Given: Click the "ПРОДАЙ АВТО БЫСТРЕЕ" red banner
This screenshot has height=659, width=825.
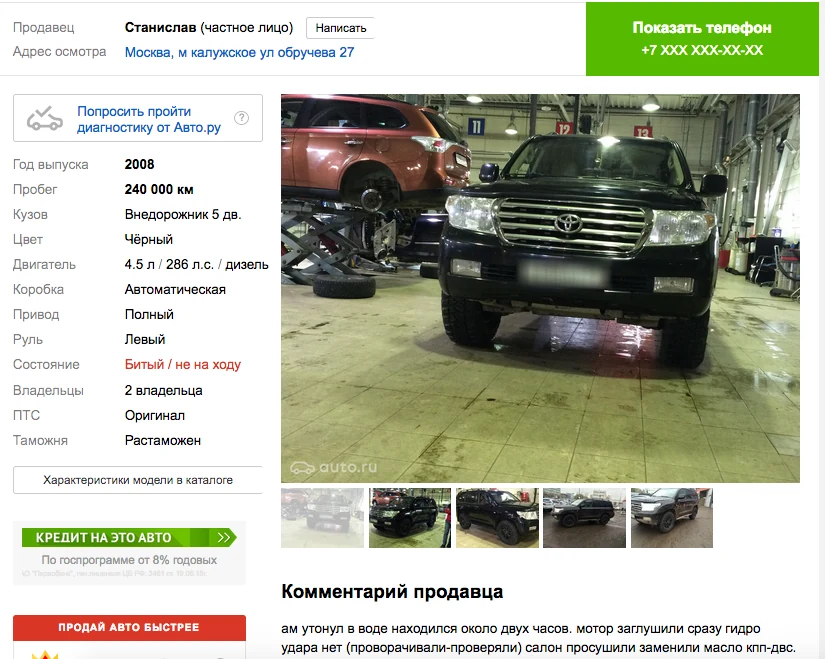Looking at the screenshot, I should (x=129, y=627).
